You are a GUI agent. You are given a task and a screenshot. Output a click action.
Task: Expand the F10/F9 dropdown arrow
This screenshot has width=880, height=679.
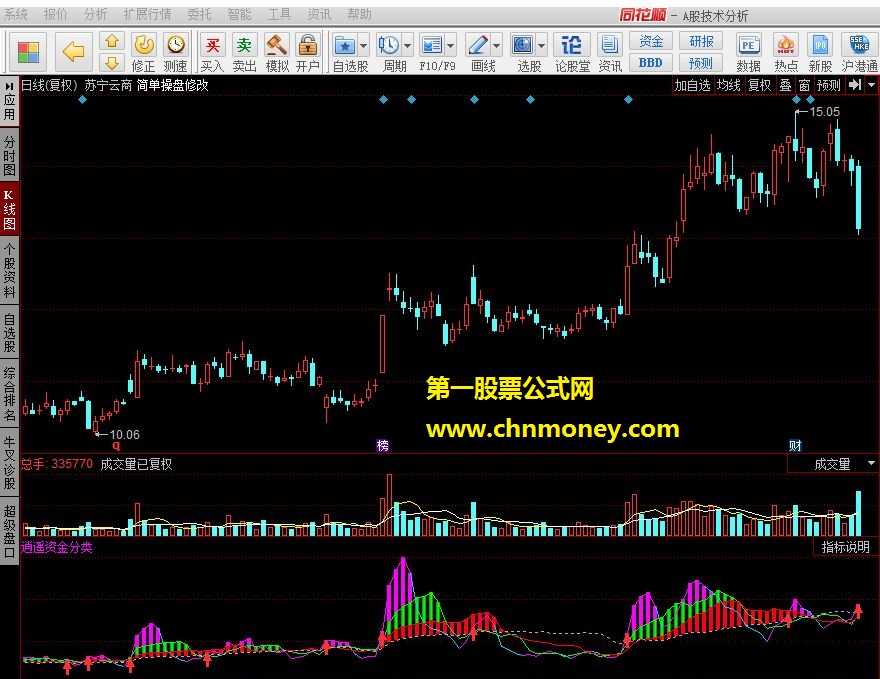point(451,45)
